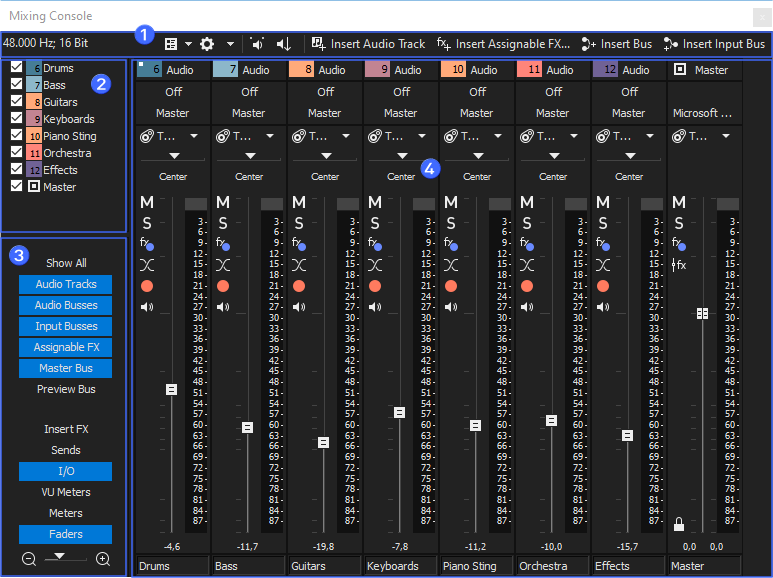Uncheck the Drums track checkbox
This screenshot has height=578, width=773.
point(16,68)
